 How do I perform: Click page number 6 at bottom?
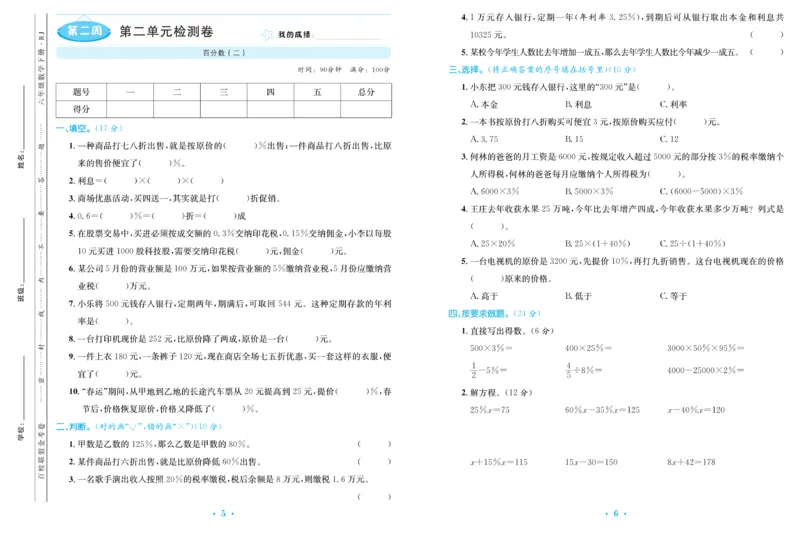click(x=616, y=514)
